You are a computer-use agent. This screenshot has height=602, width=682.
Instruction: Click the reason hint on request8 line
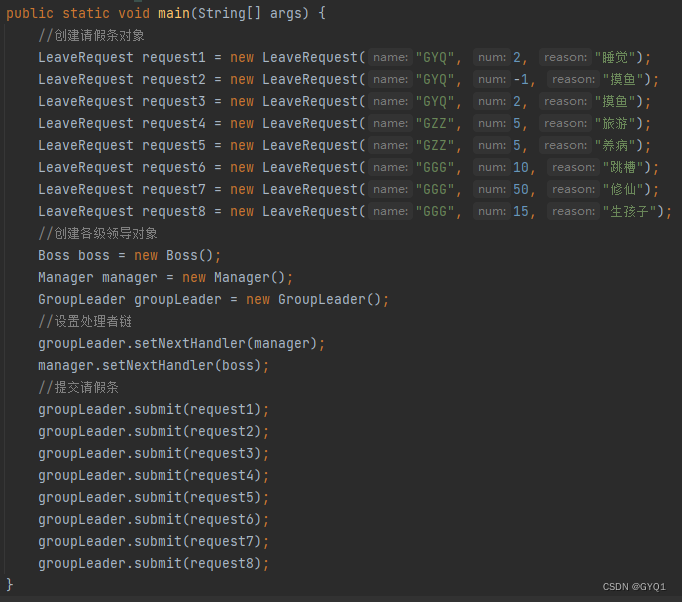[x=573, y=211]
